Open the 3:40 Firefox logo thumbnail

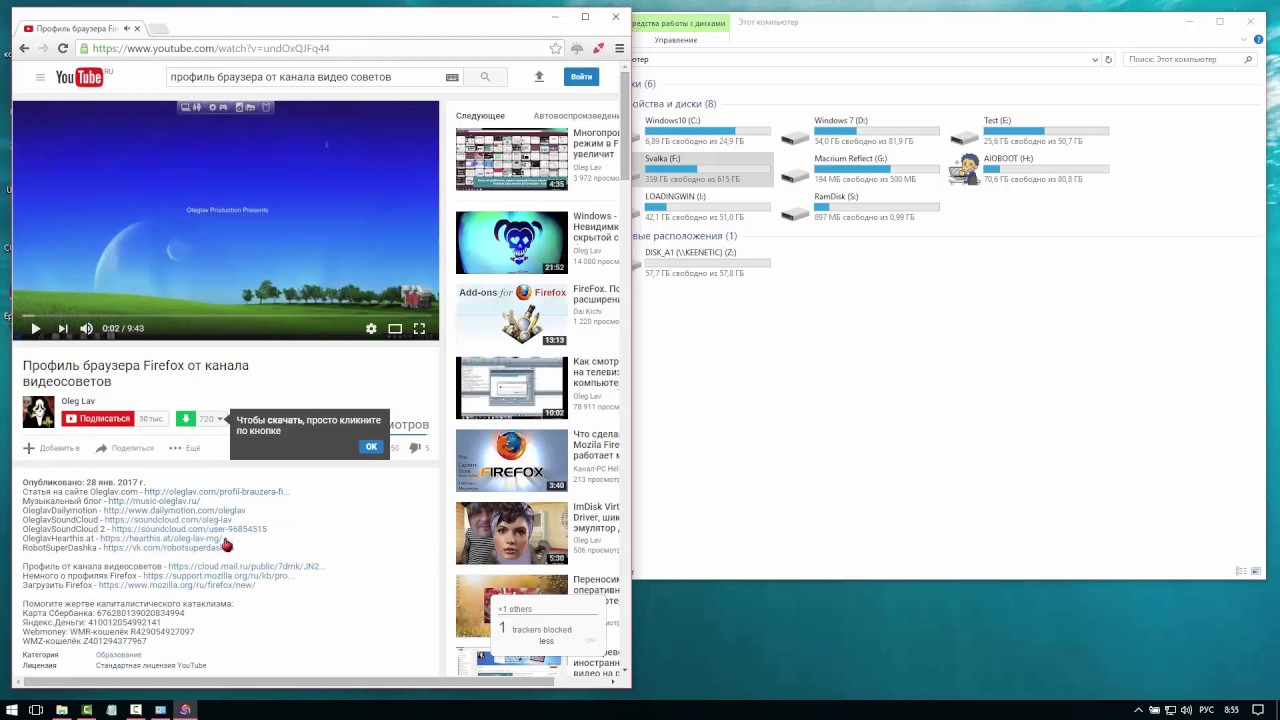click(x=511, y=460)
